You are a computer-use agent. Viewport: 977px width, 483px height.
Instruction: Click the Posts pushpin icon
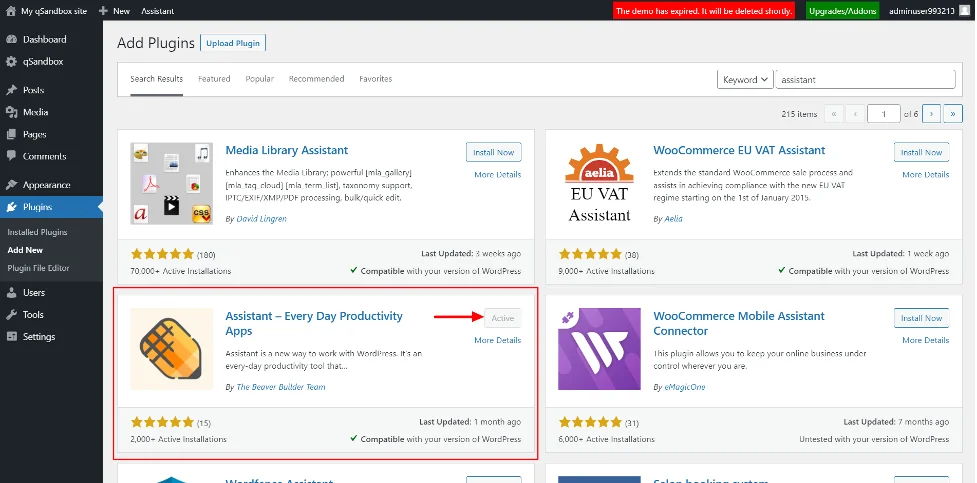(11, 90)
